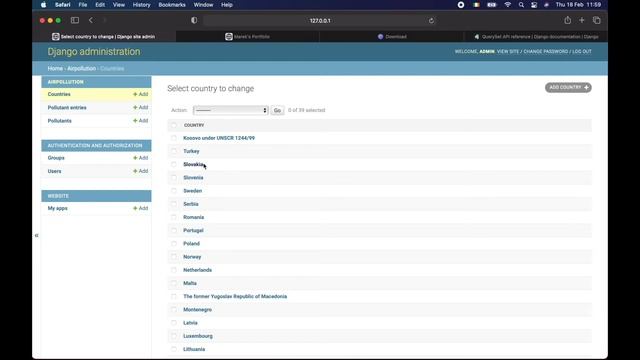Open the Montenegro country entry
640x360 pixels.
[x=198, y=310]
